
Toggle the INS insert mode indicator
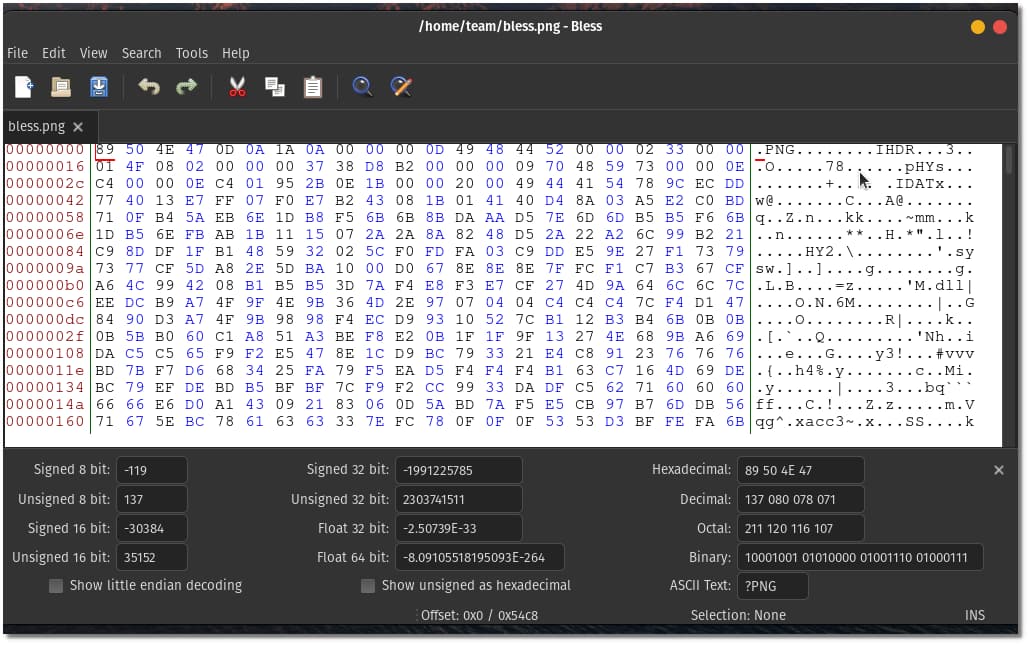pyautogui.click(x=975, y=615)
